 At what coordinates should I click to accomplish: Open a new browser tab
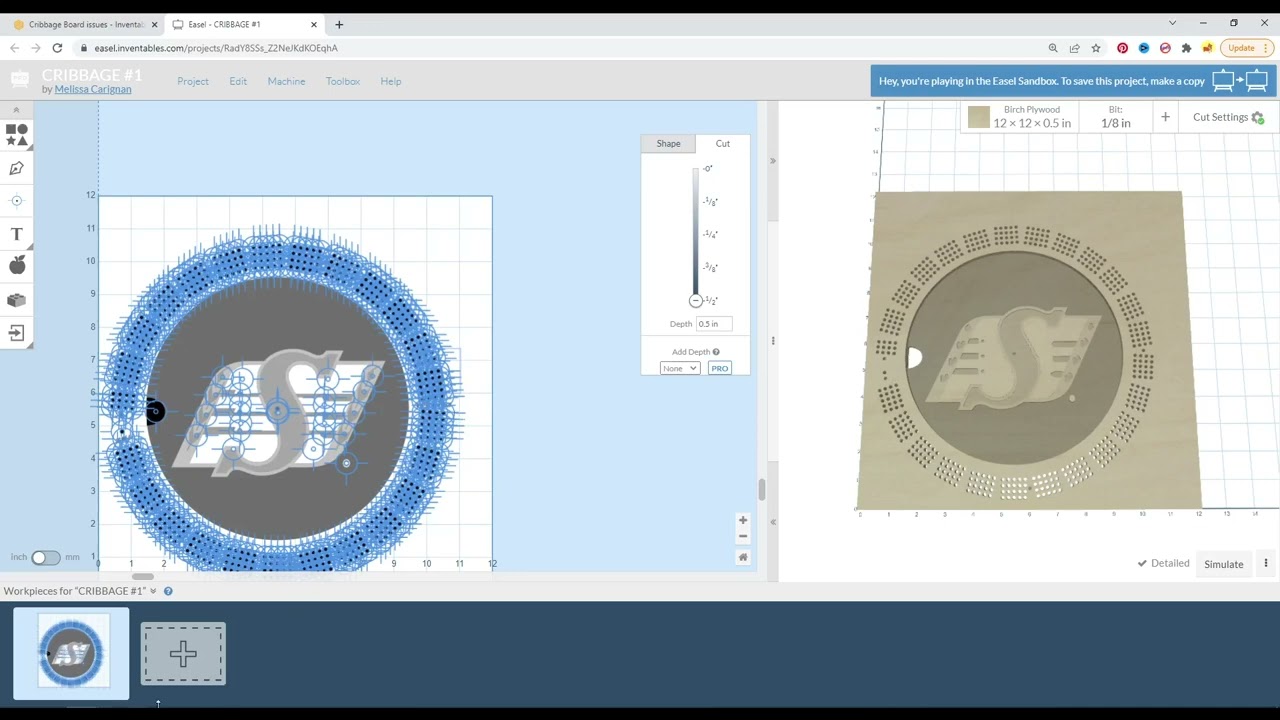coord(339,24)
